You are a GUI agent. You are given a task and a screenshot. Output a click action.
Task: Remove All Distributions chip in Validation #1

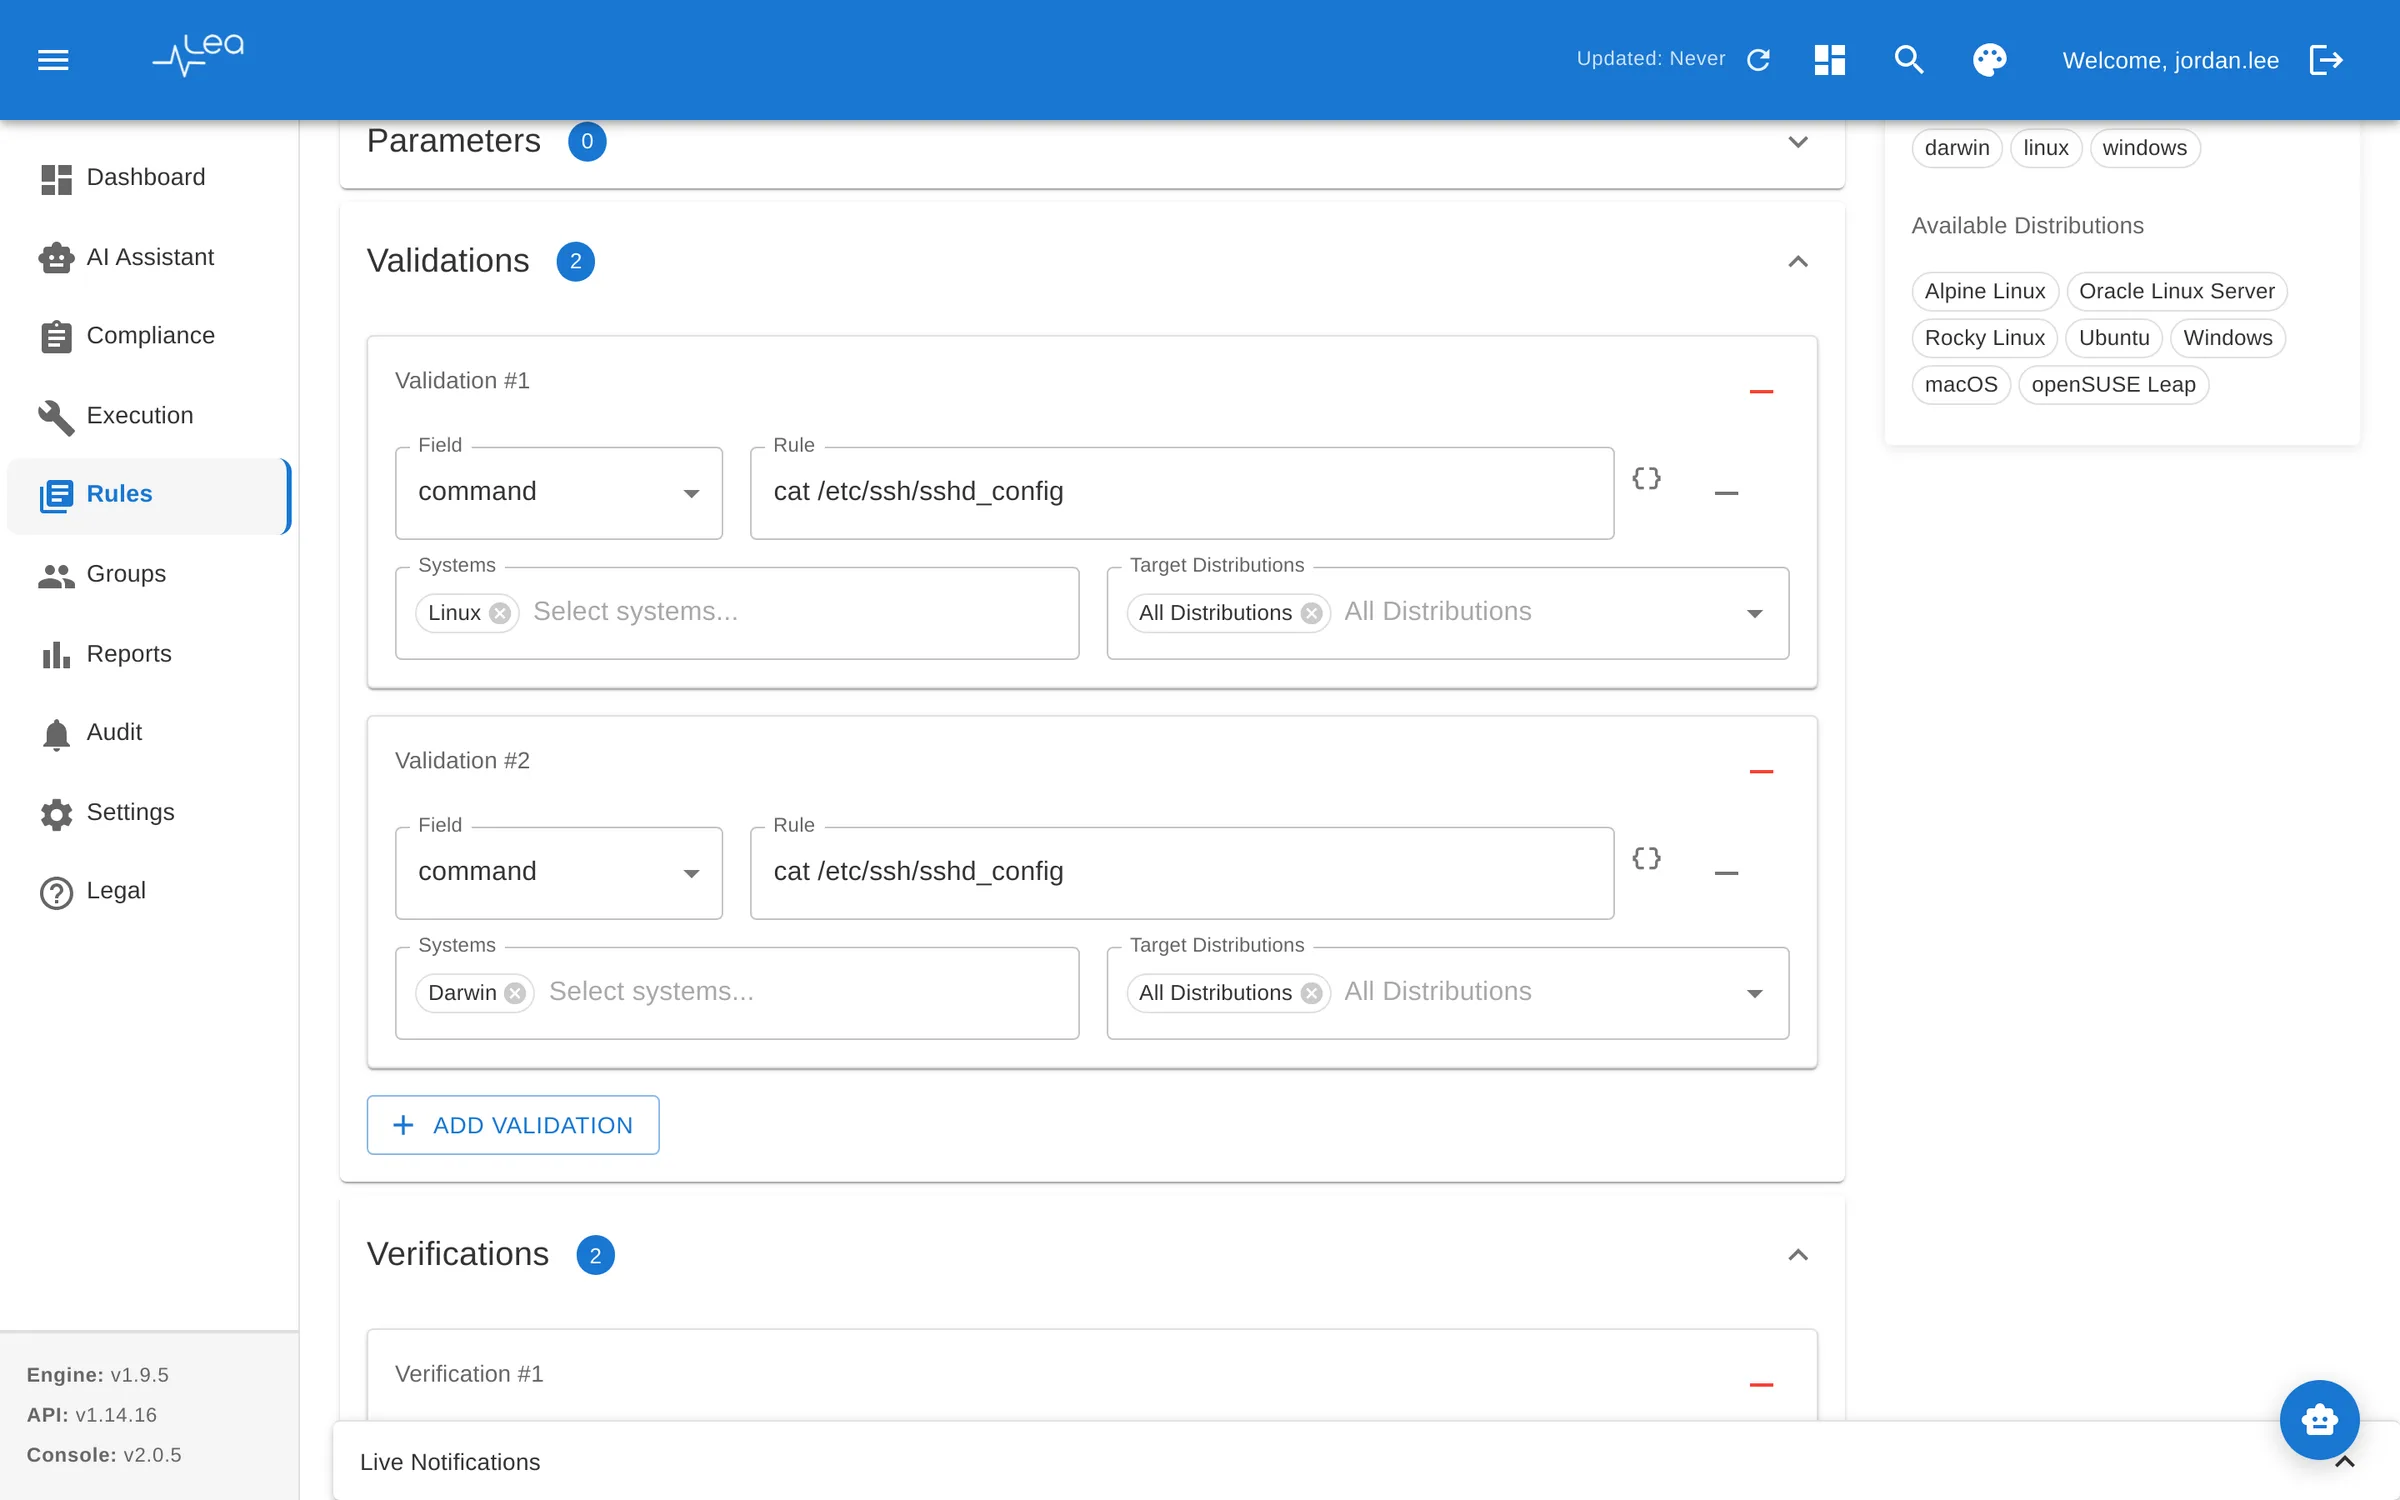pos(1311,613)
